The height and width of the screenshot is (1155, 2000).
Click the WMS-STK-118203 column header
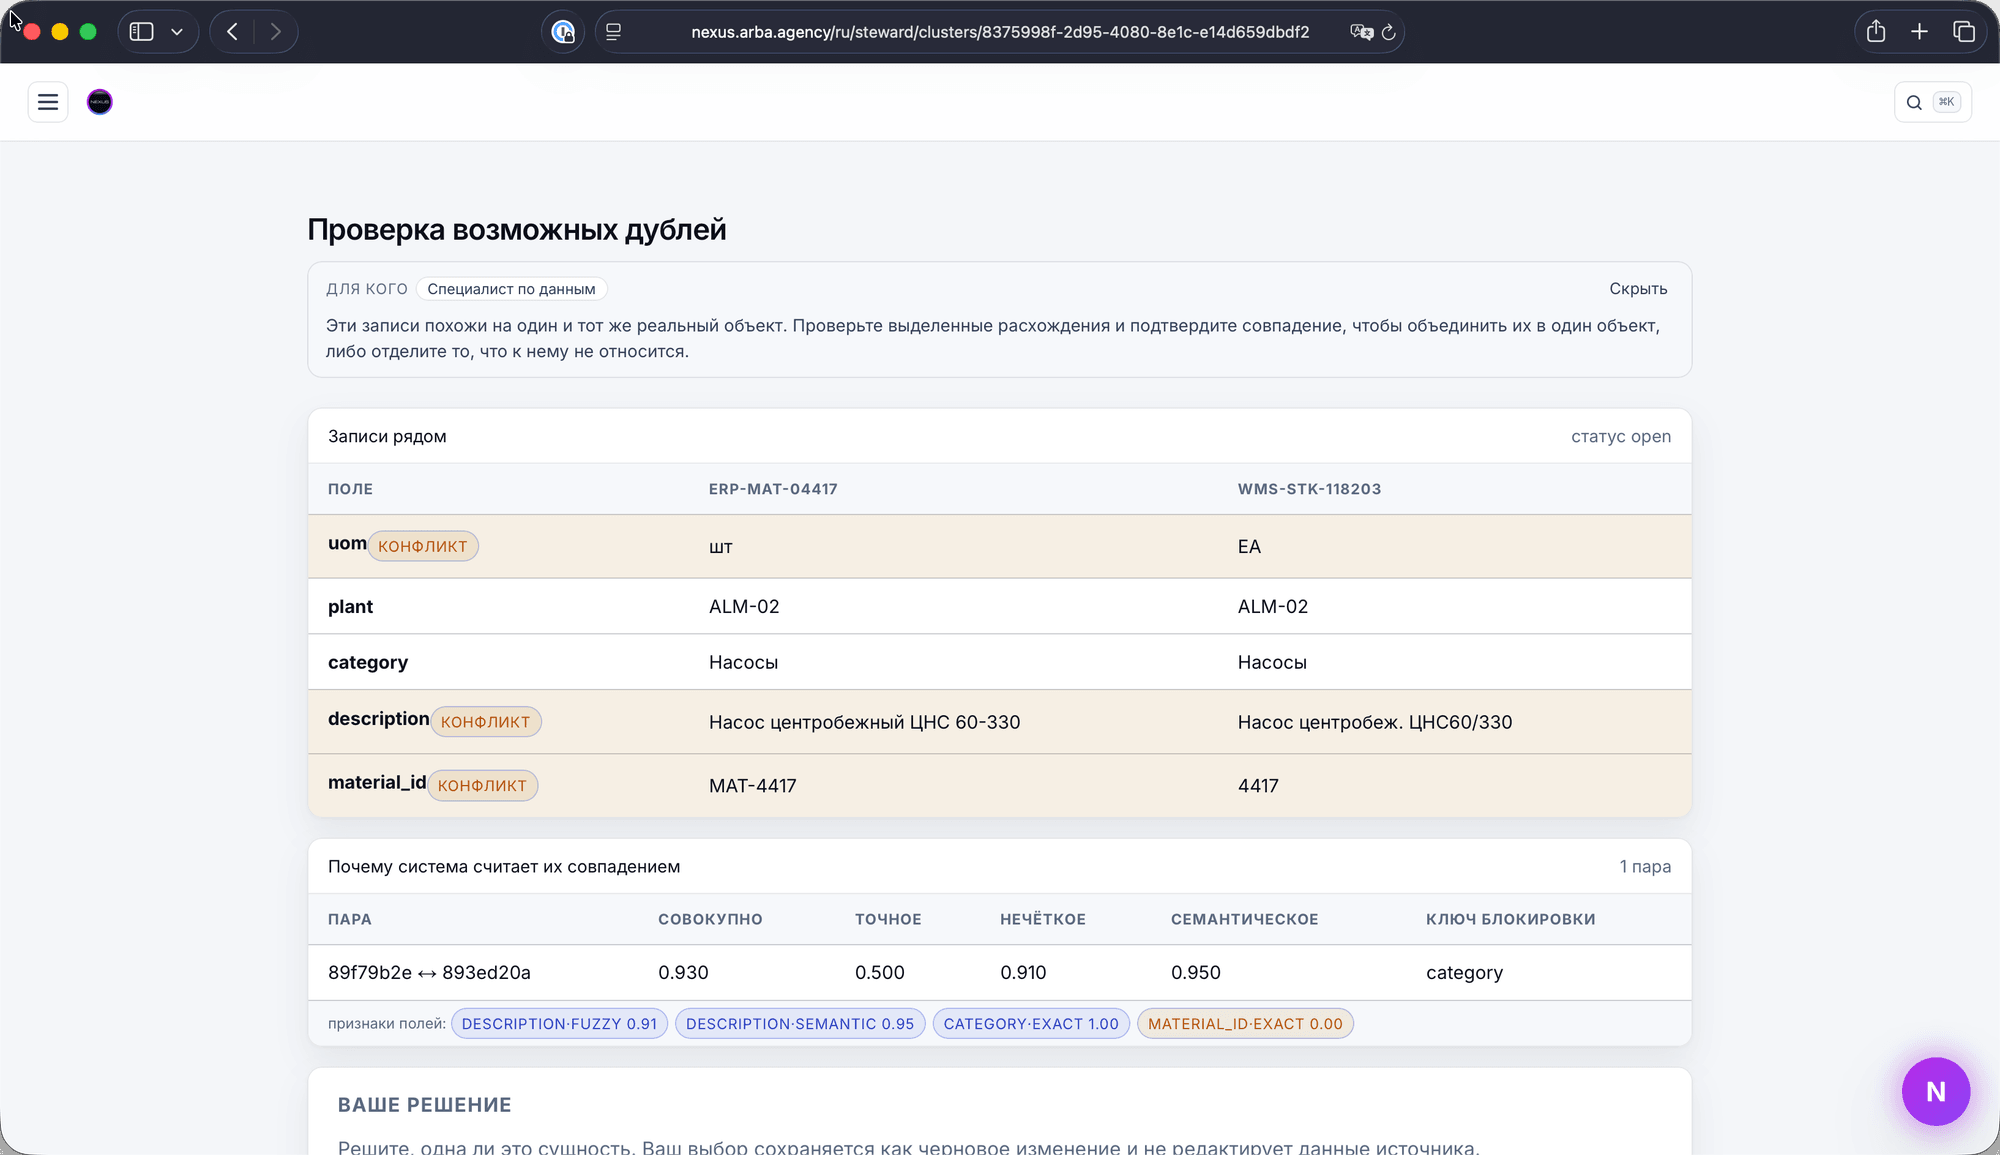point(1309,489)
